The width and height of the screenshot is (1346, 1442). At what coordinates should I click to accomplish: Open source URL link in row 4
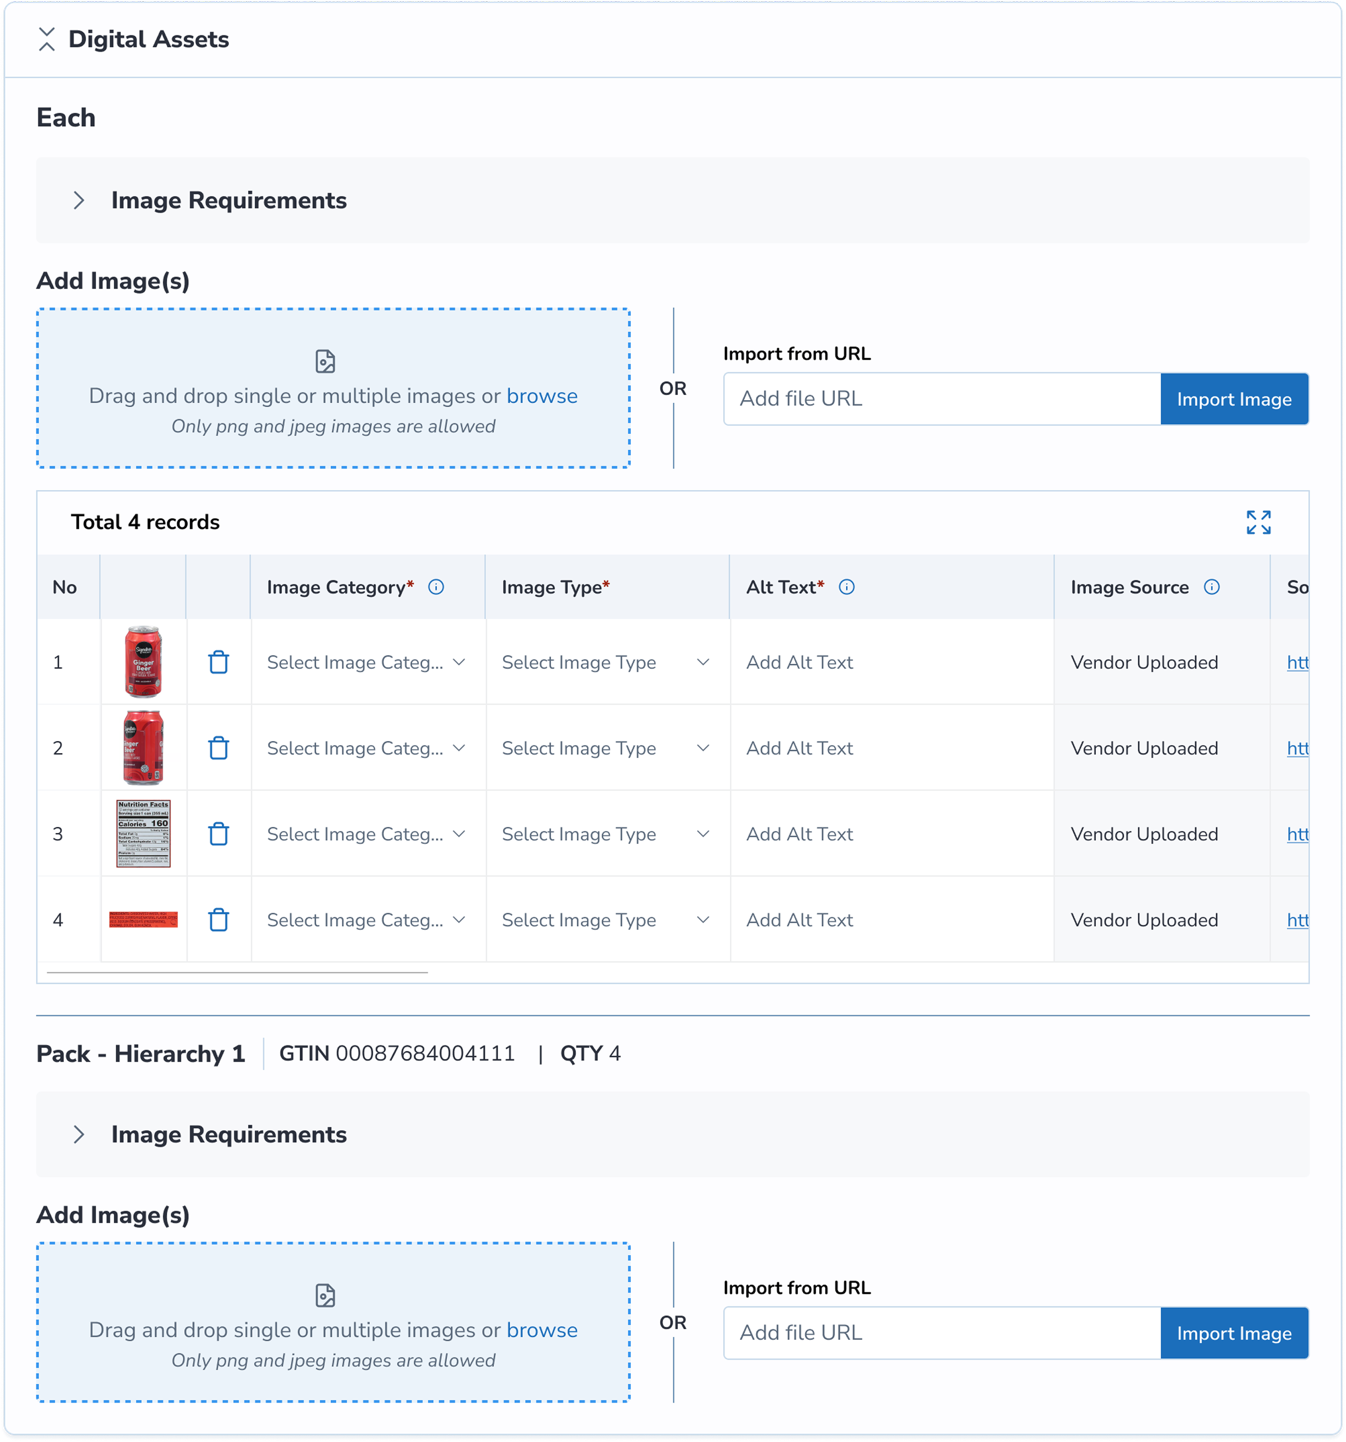pos(1298,920)
